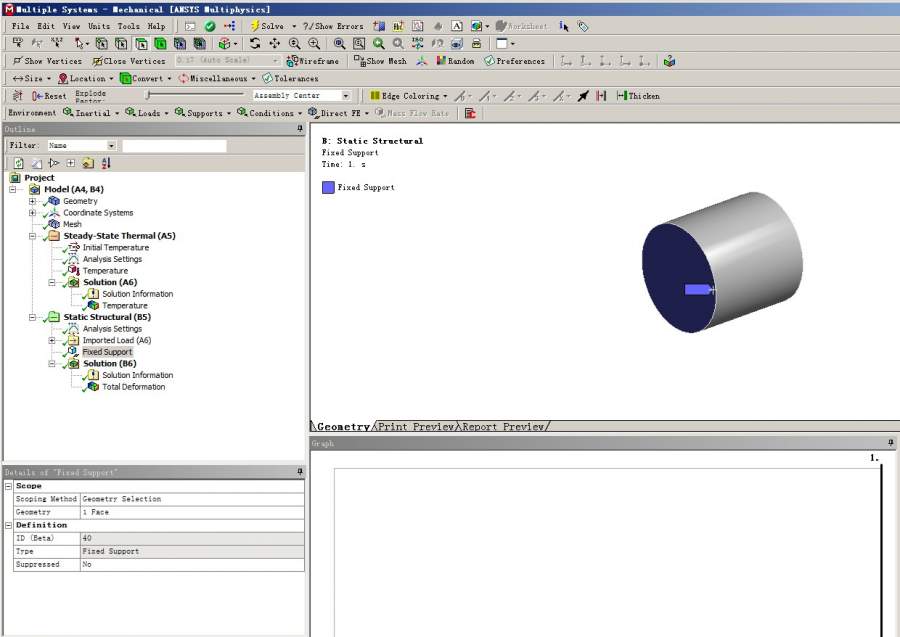Switch to the Print Preview tab
900x637 pixels.
tap(415, 427)
